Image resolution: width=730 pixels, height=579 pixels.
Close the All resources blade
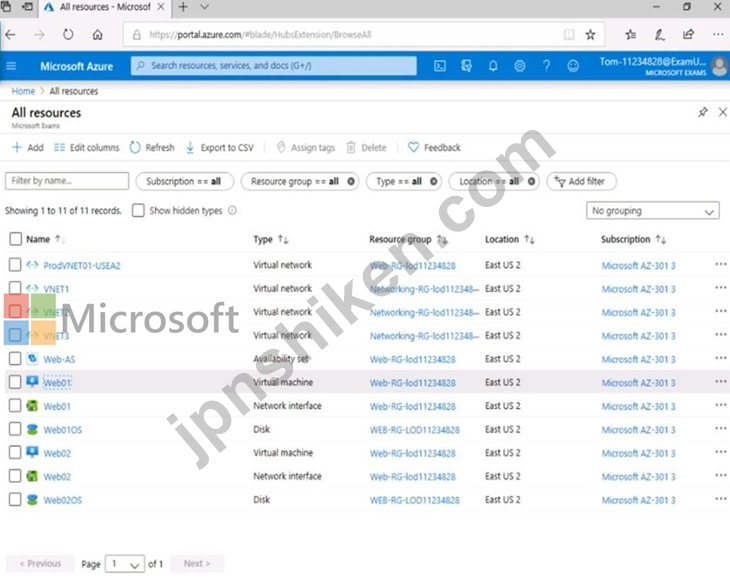tap(723, 112)
